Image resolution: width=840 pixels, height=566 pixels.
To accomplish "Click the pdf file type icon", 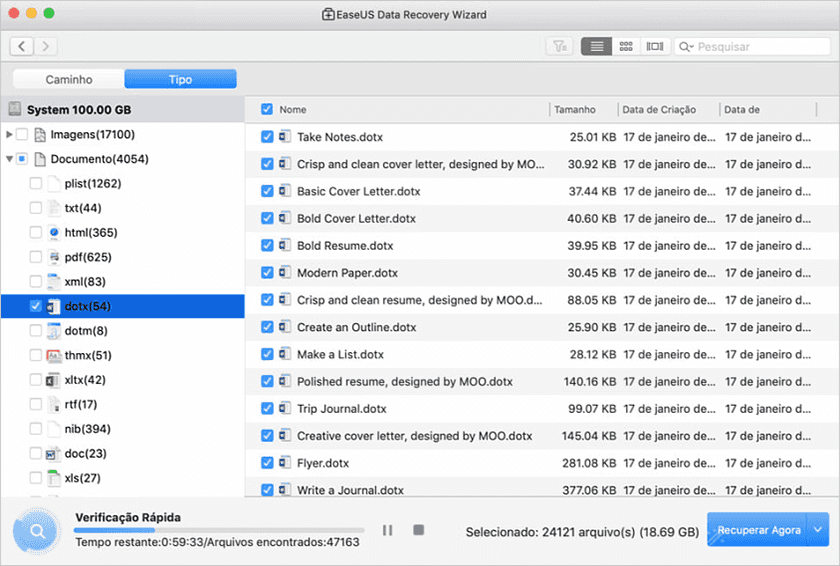I will (x=54, y=257).
